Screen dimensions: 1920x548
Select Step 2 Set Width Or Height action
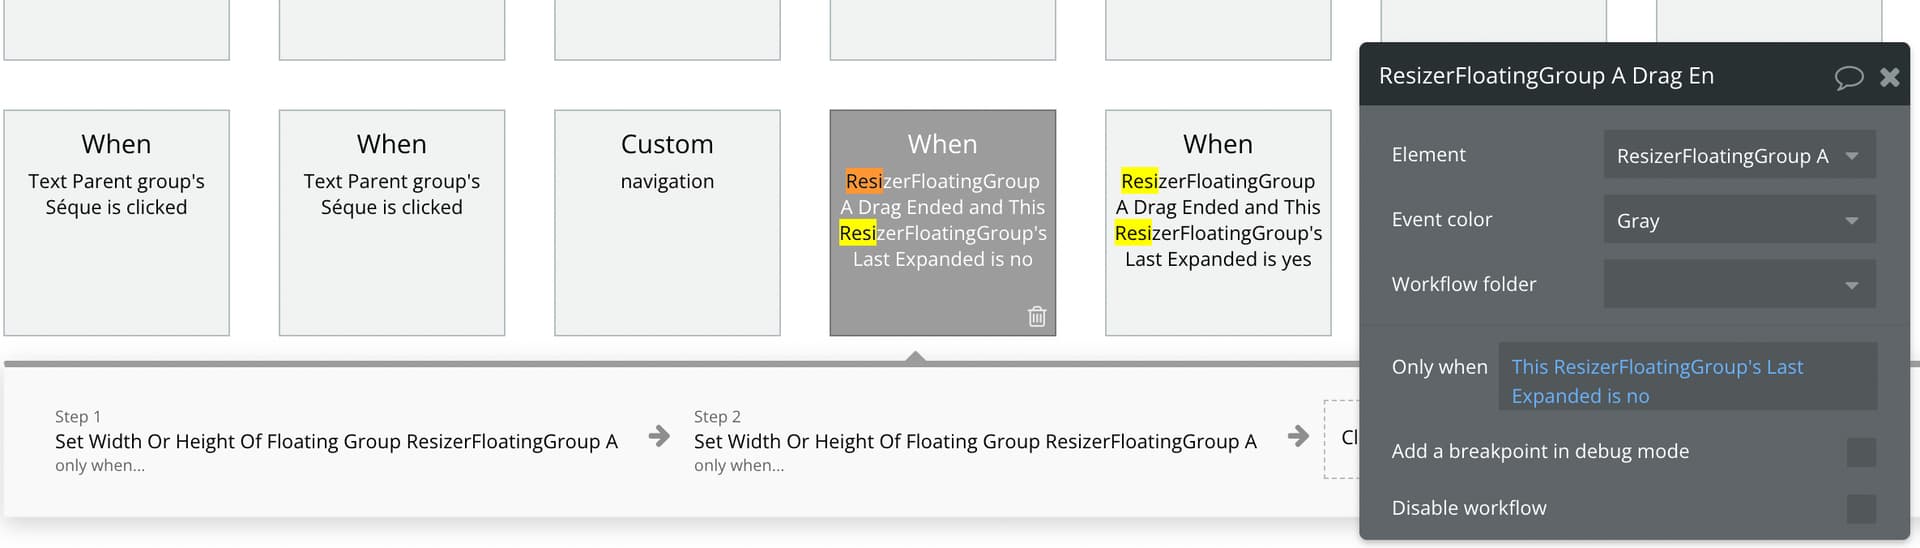[975, 441]
